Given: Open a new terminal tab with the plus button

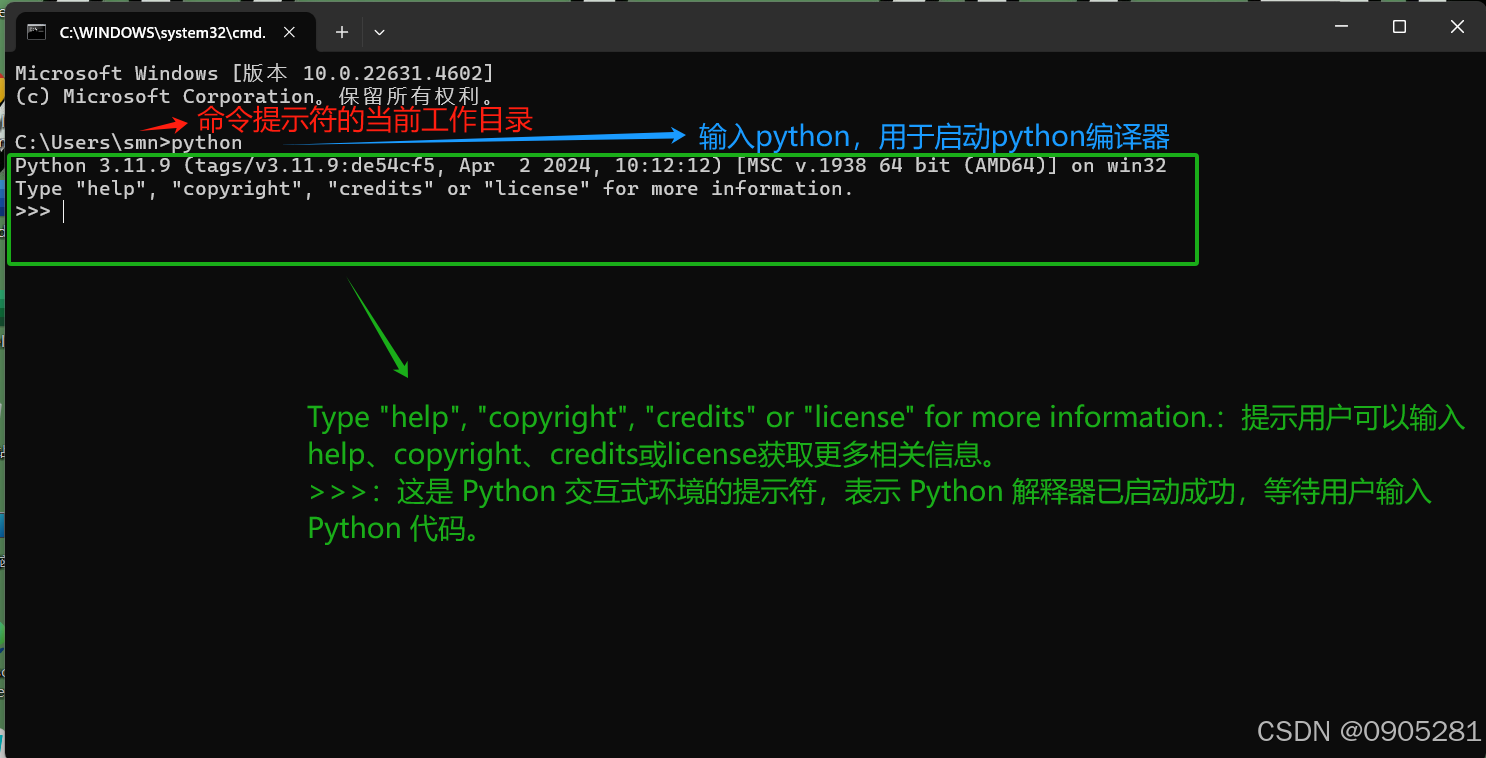Looking at the screenshot, I should 341,32.
